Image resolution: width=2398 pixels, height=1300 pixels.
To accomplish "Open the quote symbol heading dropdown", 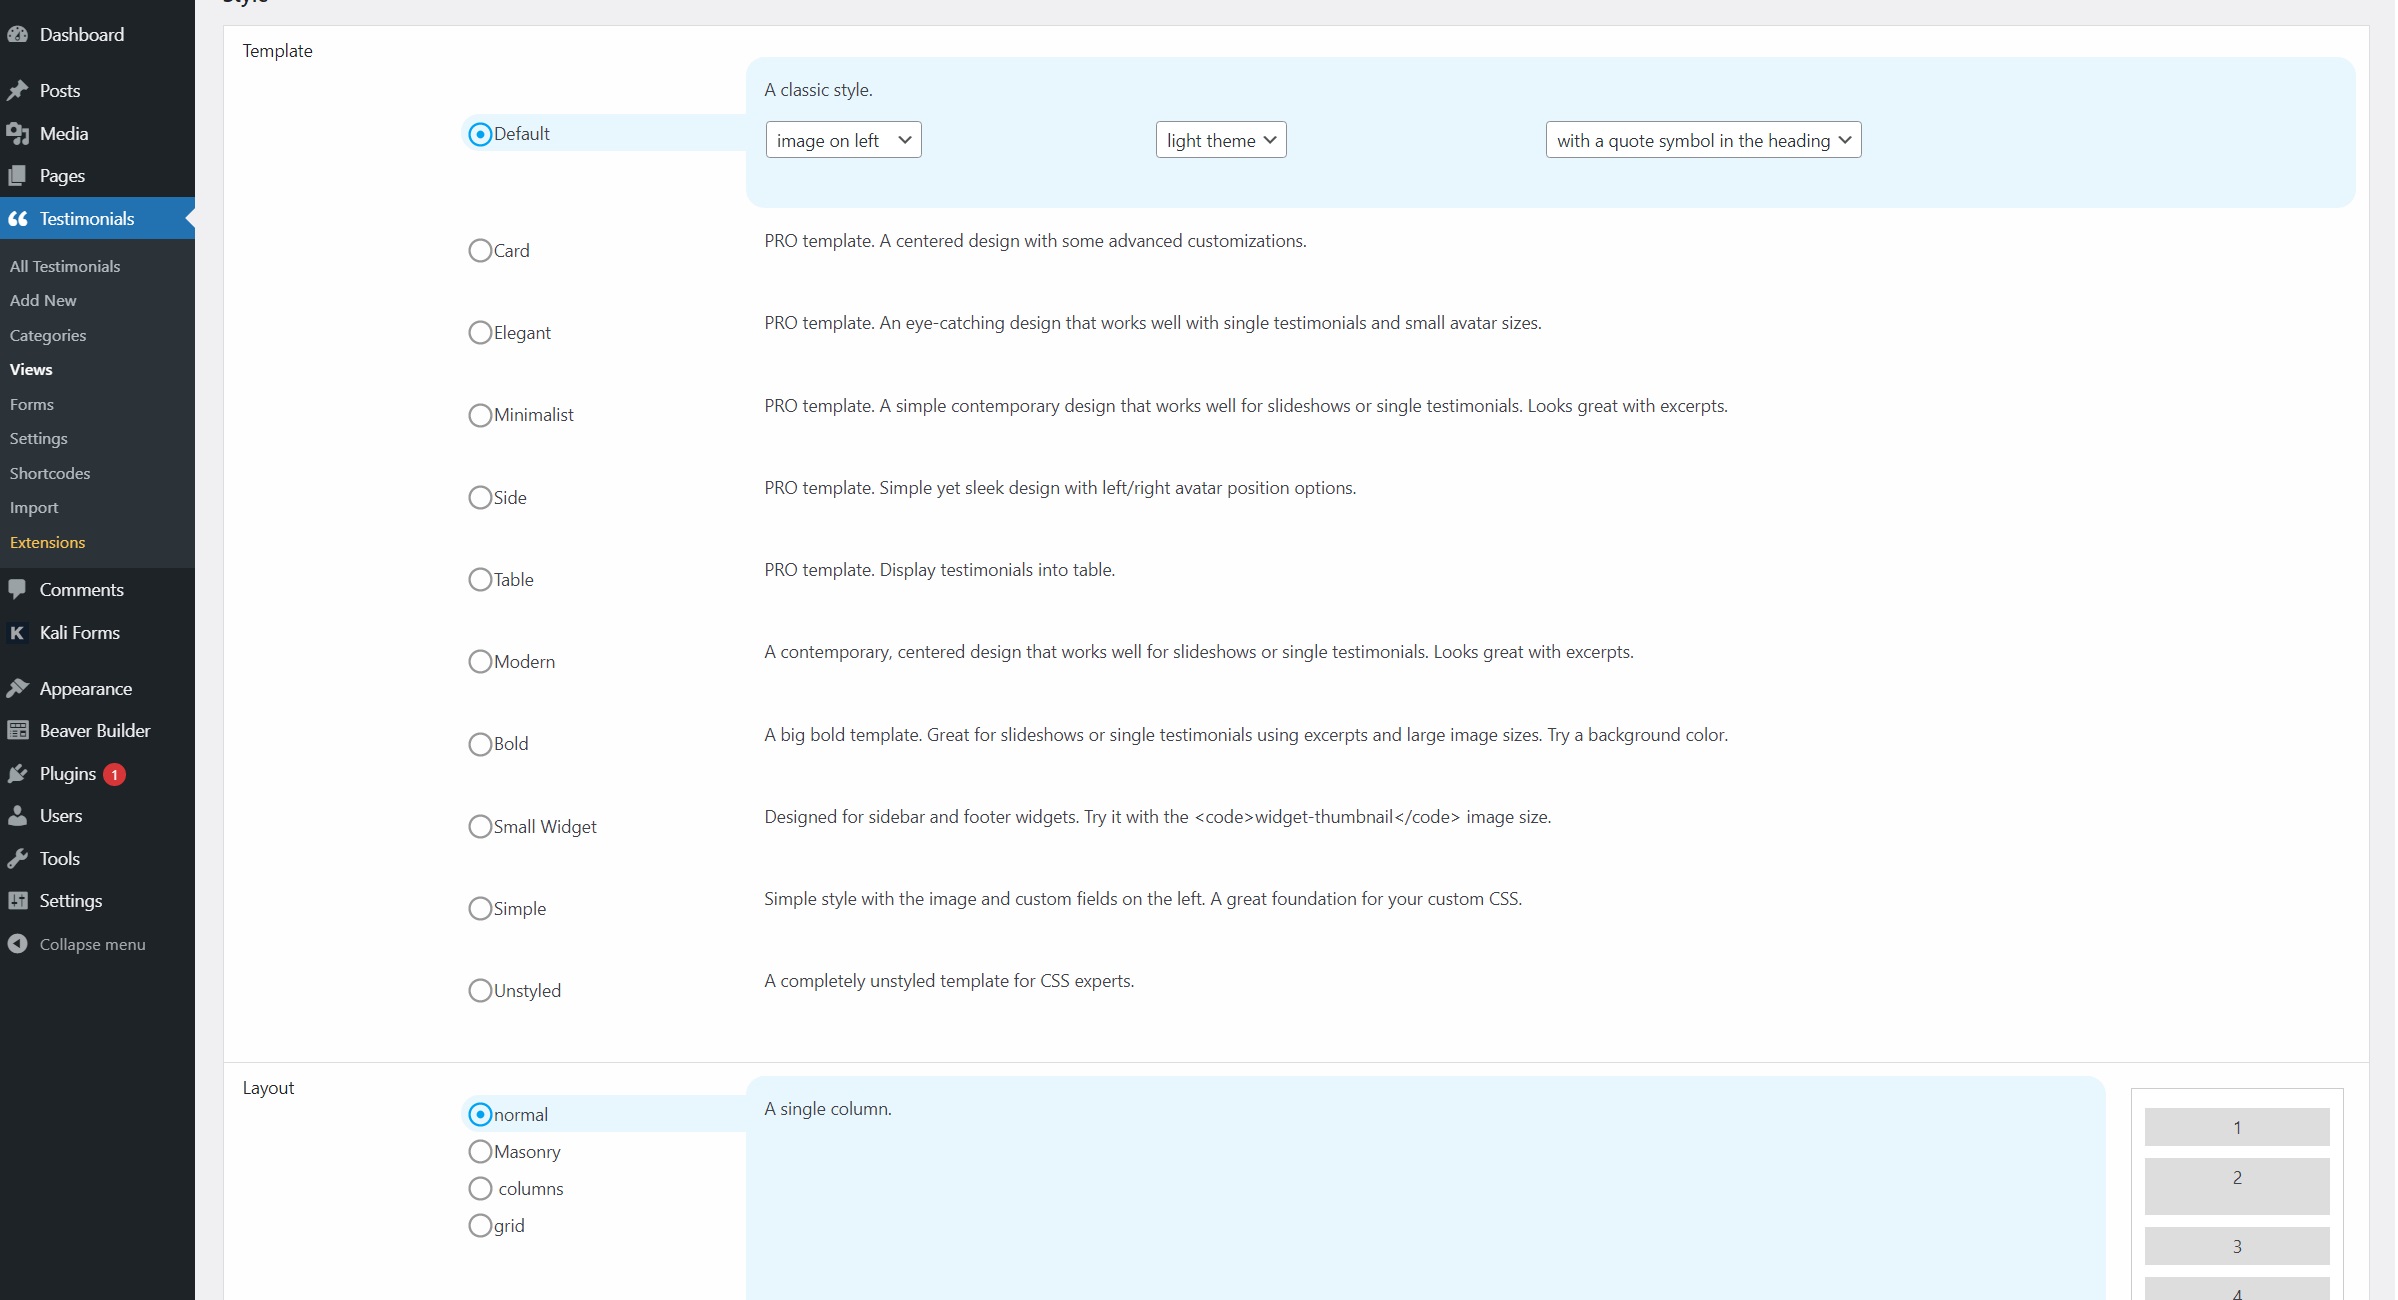I will [x=1703, y=140].
